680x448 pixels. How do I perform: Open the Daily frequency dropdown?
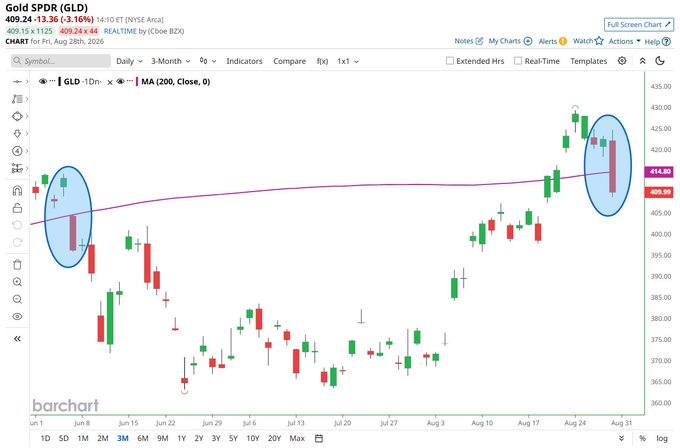129,61
